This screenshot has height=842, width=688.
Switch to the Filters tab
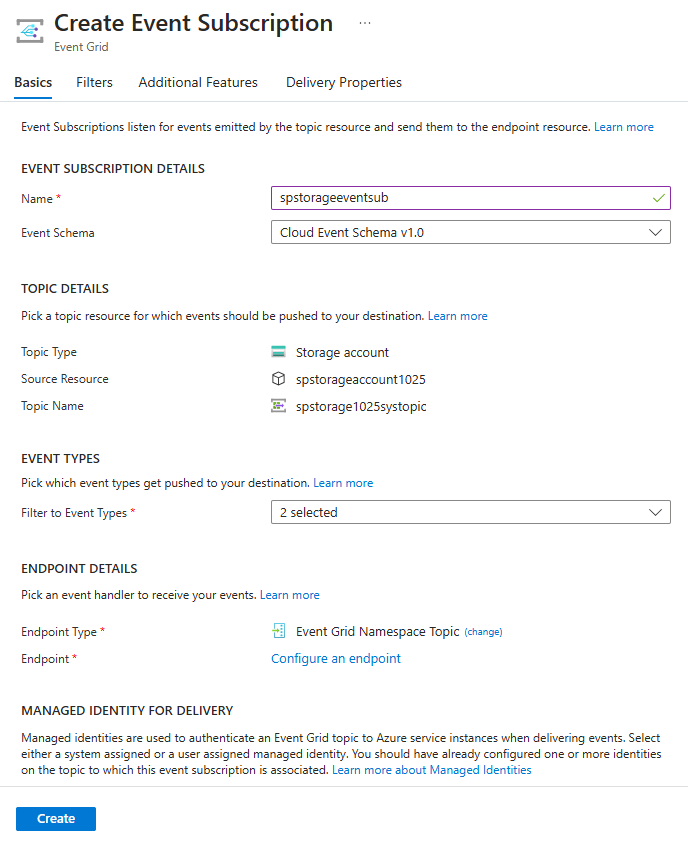coord(94,83)
